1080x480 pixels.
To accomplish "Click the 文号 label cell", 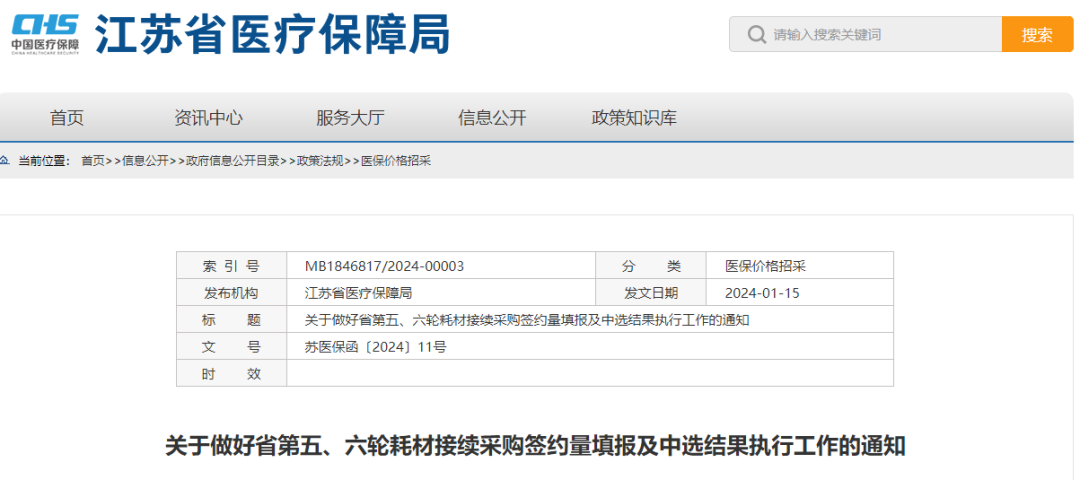I will (x=231, y=347).
